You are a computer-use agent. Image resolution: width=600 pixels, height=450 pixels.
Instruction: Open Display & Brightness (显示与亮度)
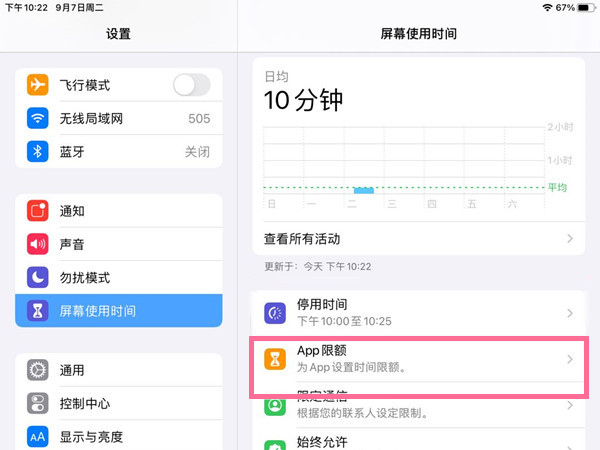(118, 436)
